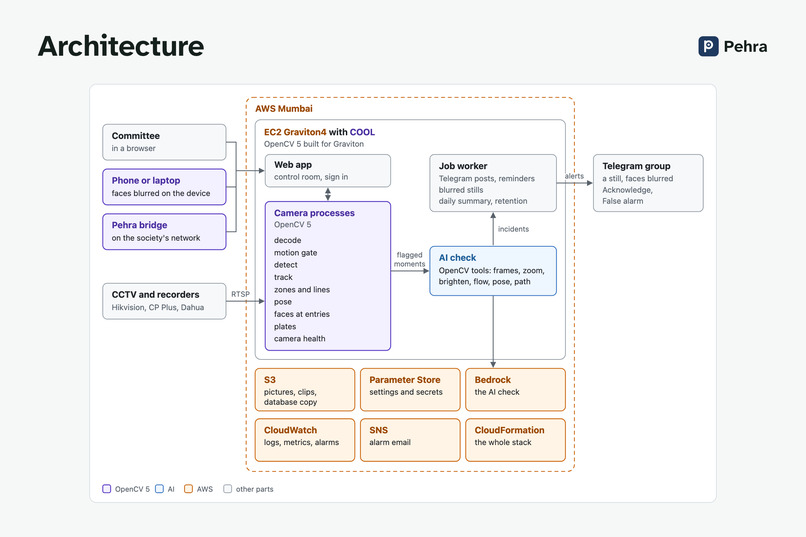Click 'control room, sign in' text

311,177
